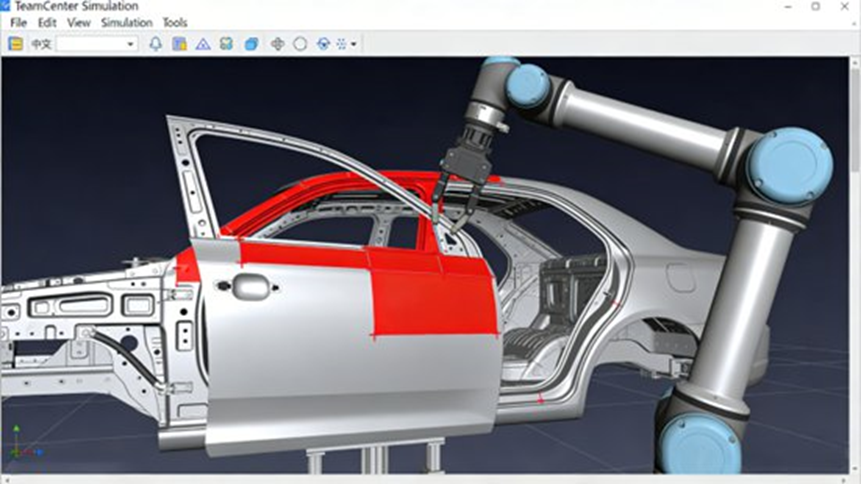The height and width of the screenshot is (484, 861).
Task: Open the combo box dropdown arrow beside 中文
Action: [x=131, y=44]
